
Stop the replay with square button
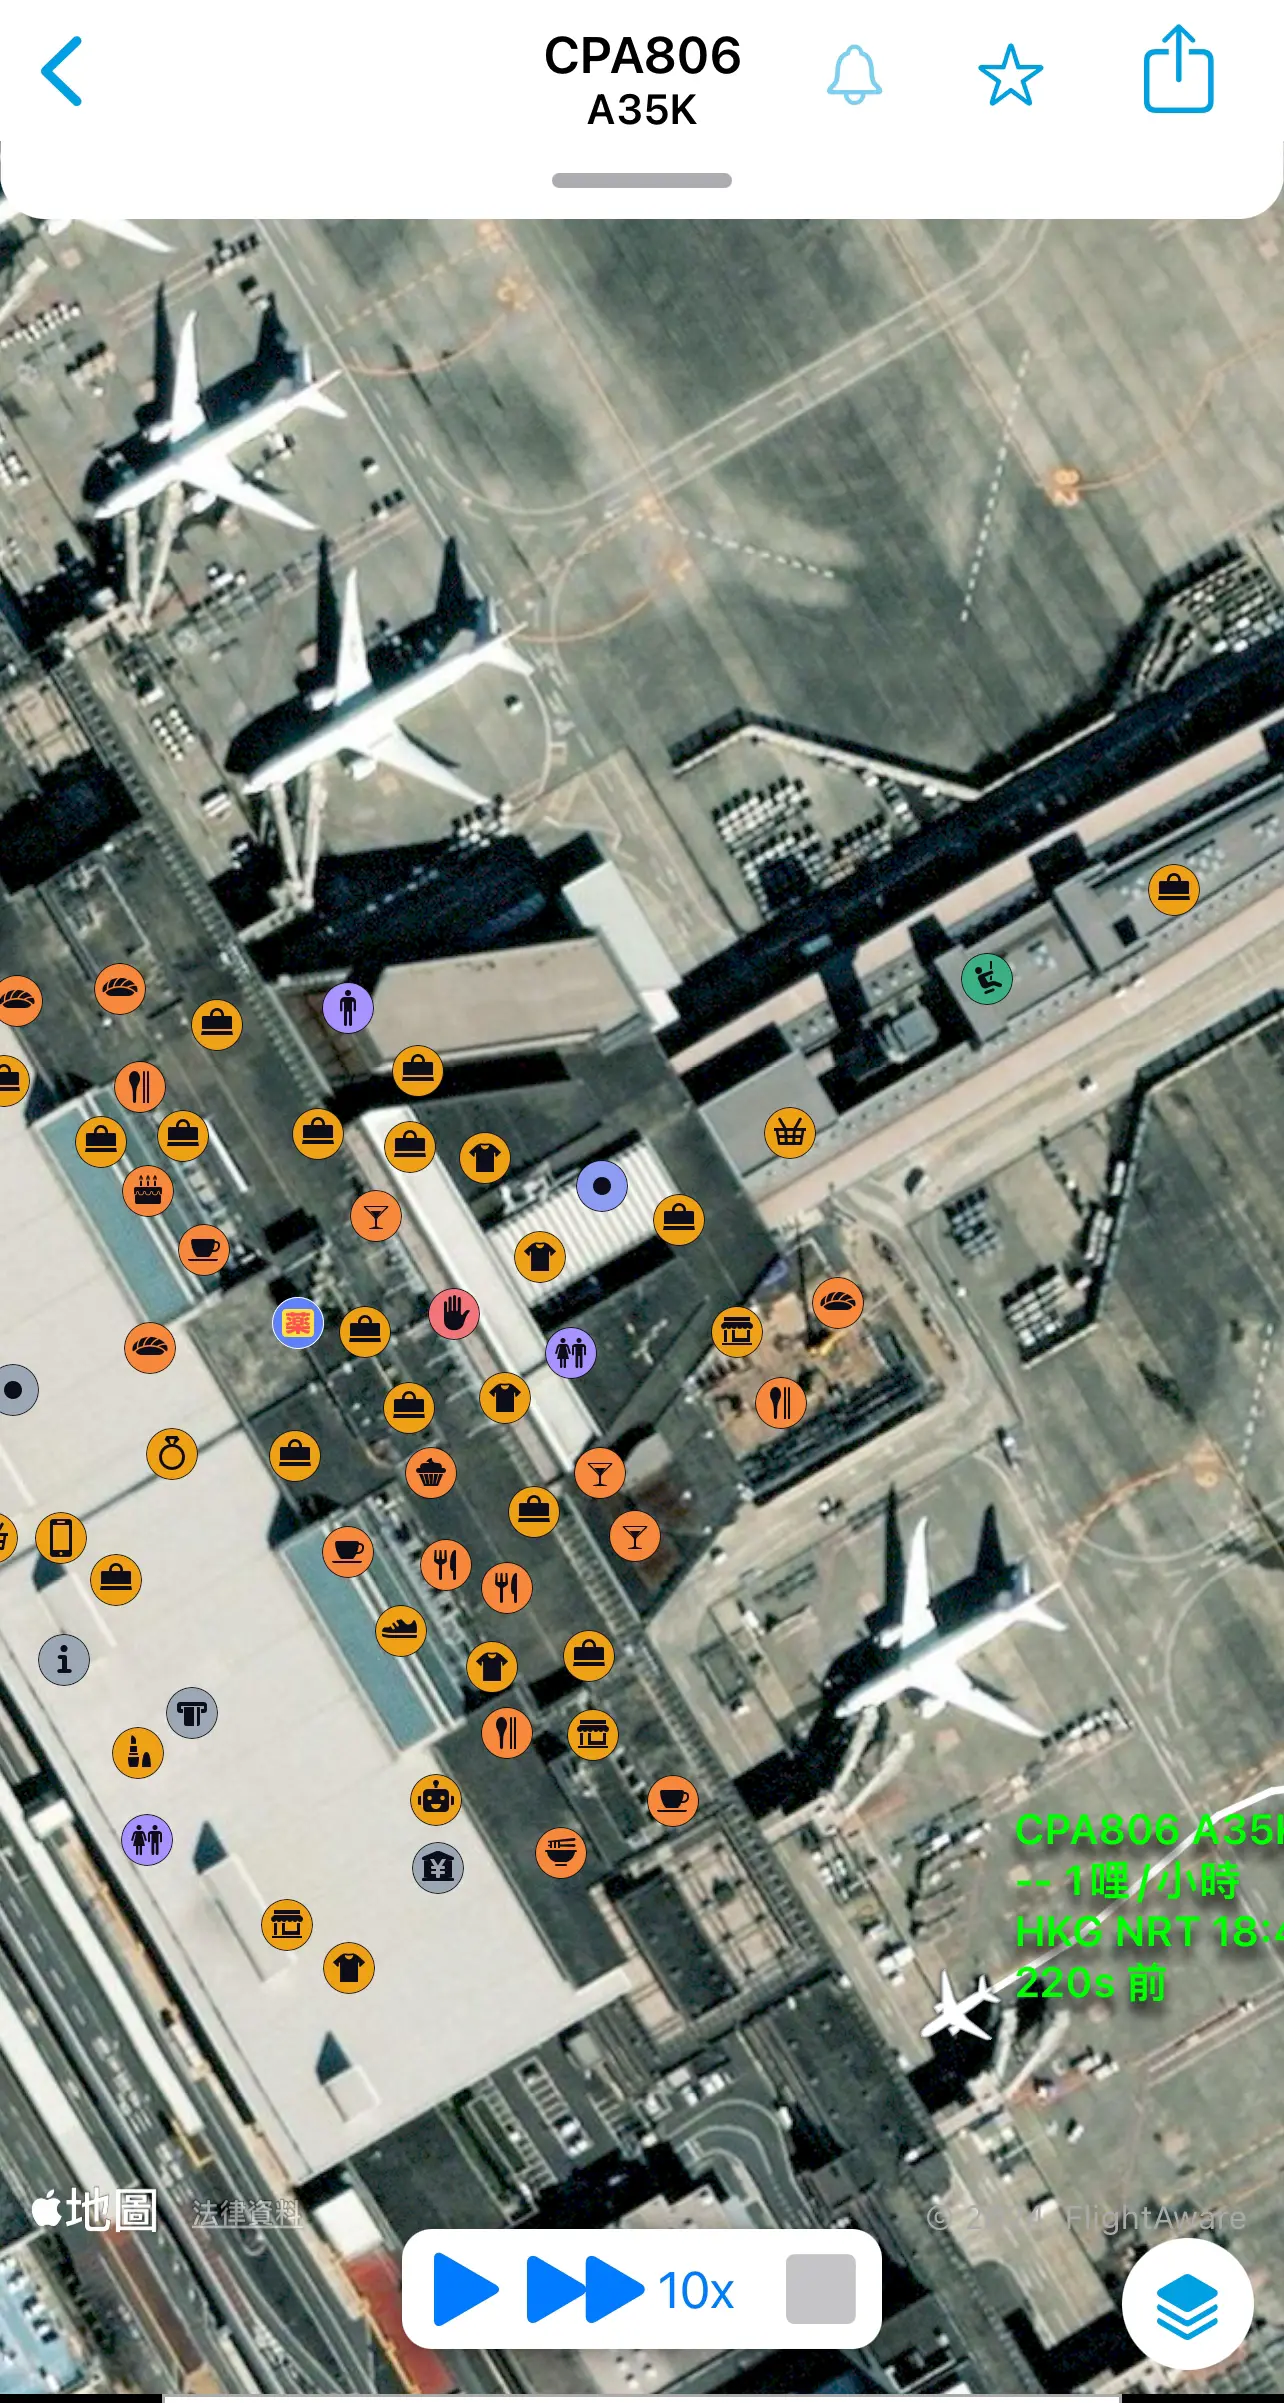pos(820,2288)
